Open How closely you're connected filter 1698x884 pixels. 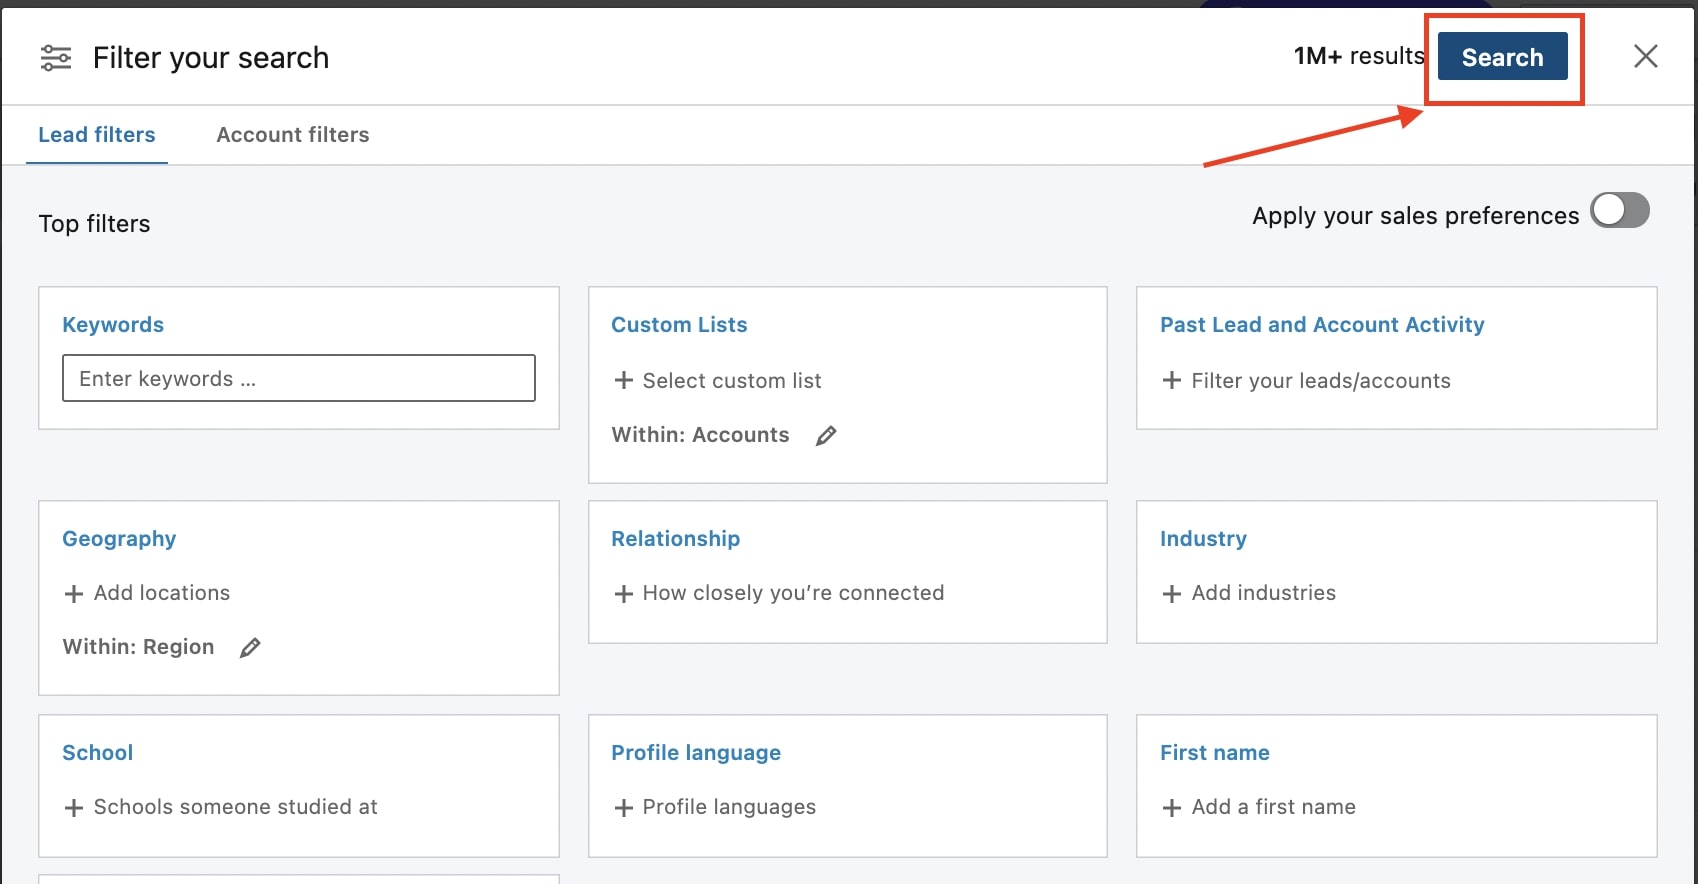tap(793, 593)
